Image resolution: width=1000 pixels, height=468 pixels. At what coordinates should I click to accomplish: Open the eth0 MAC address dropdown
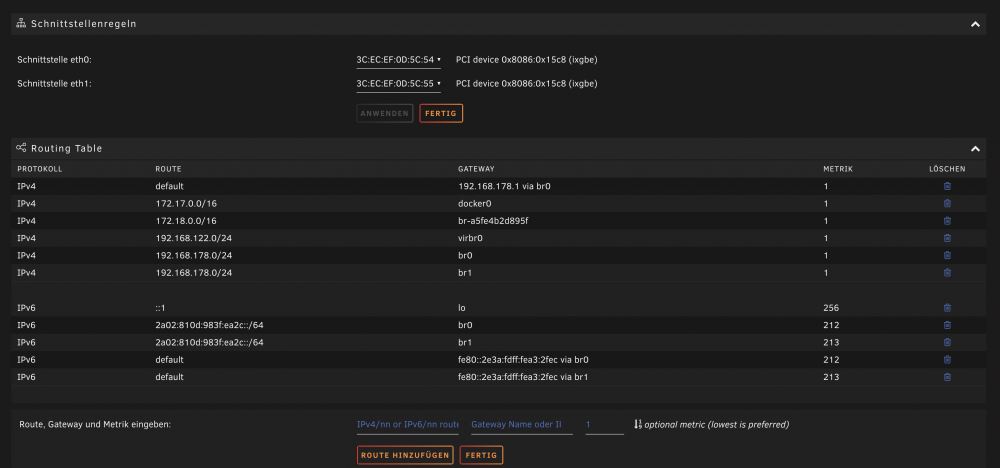399,60
